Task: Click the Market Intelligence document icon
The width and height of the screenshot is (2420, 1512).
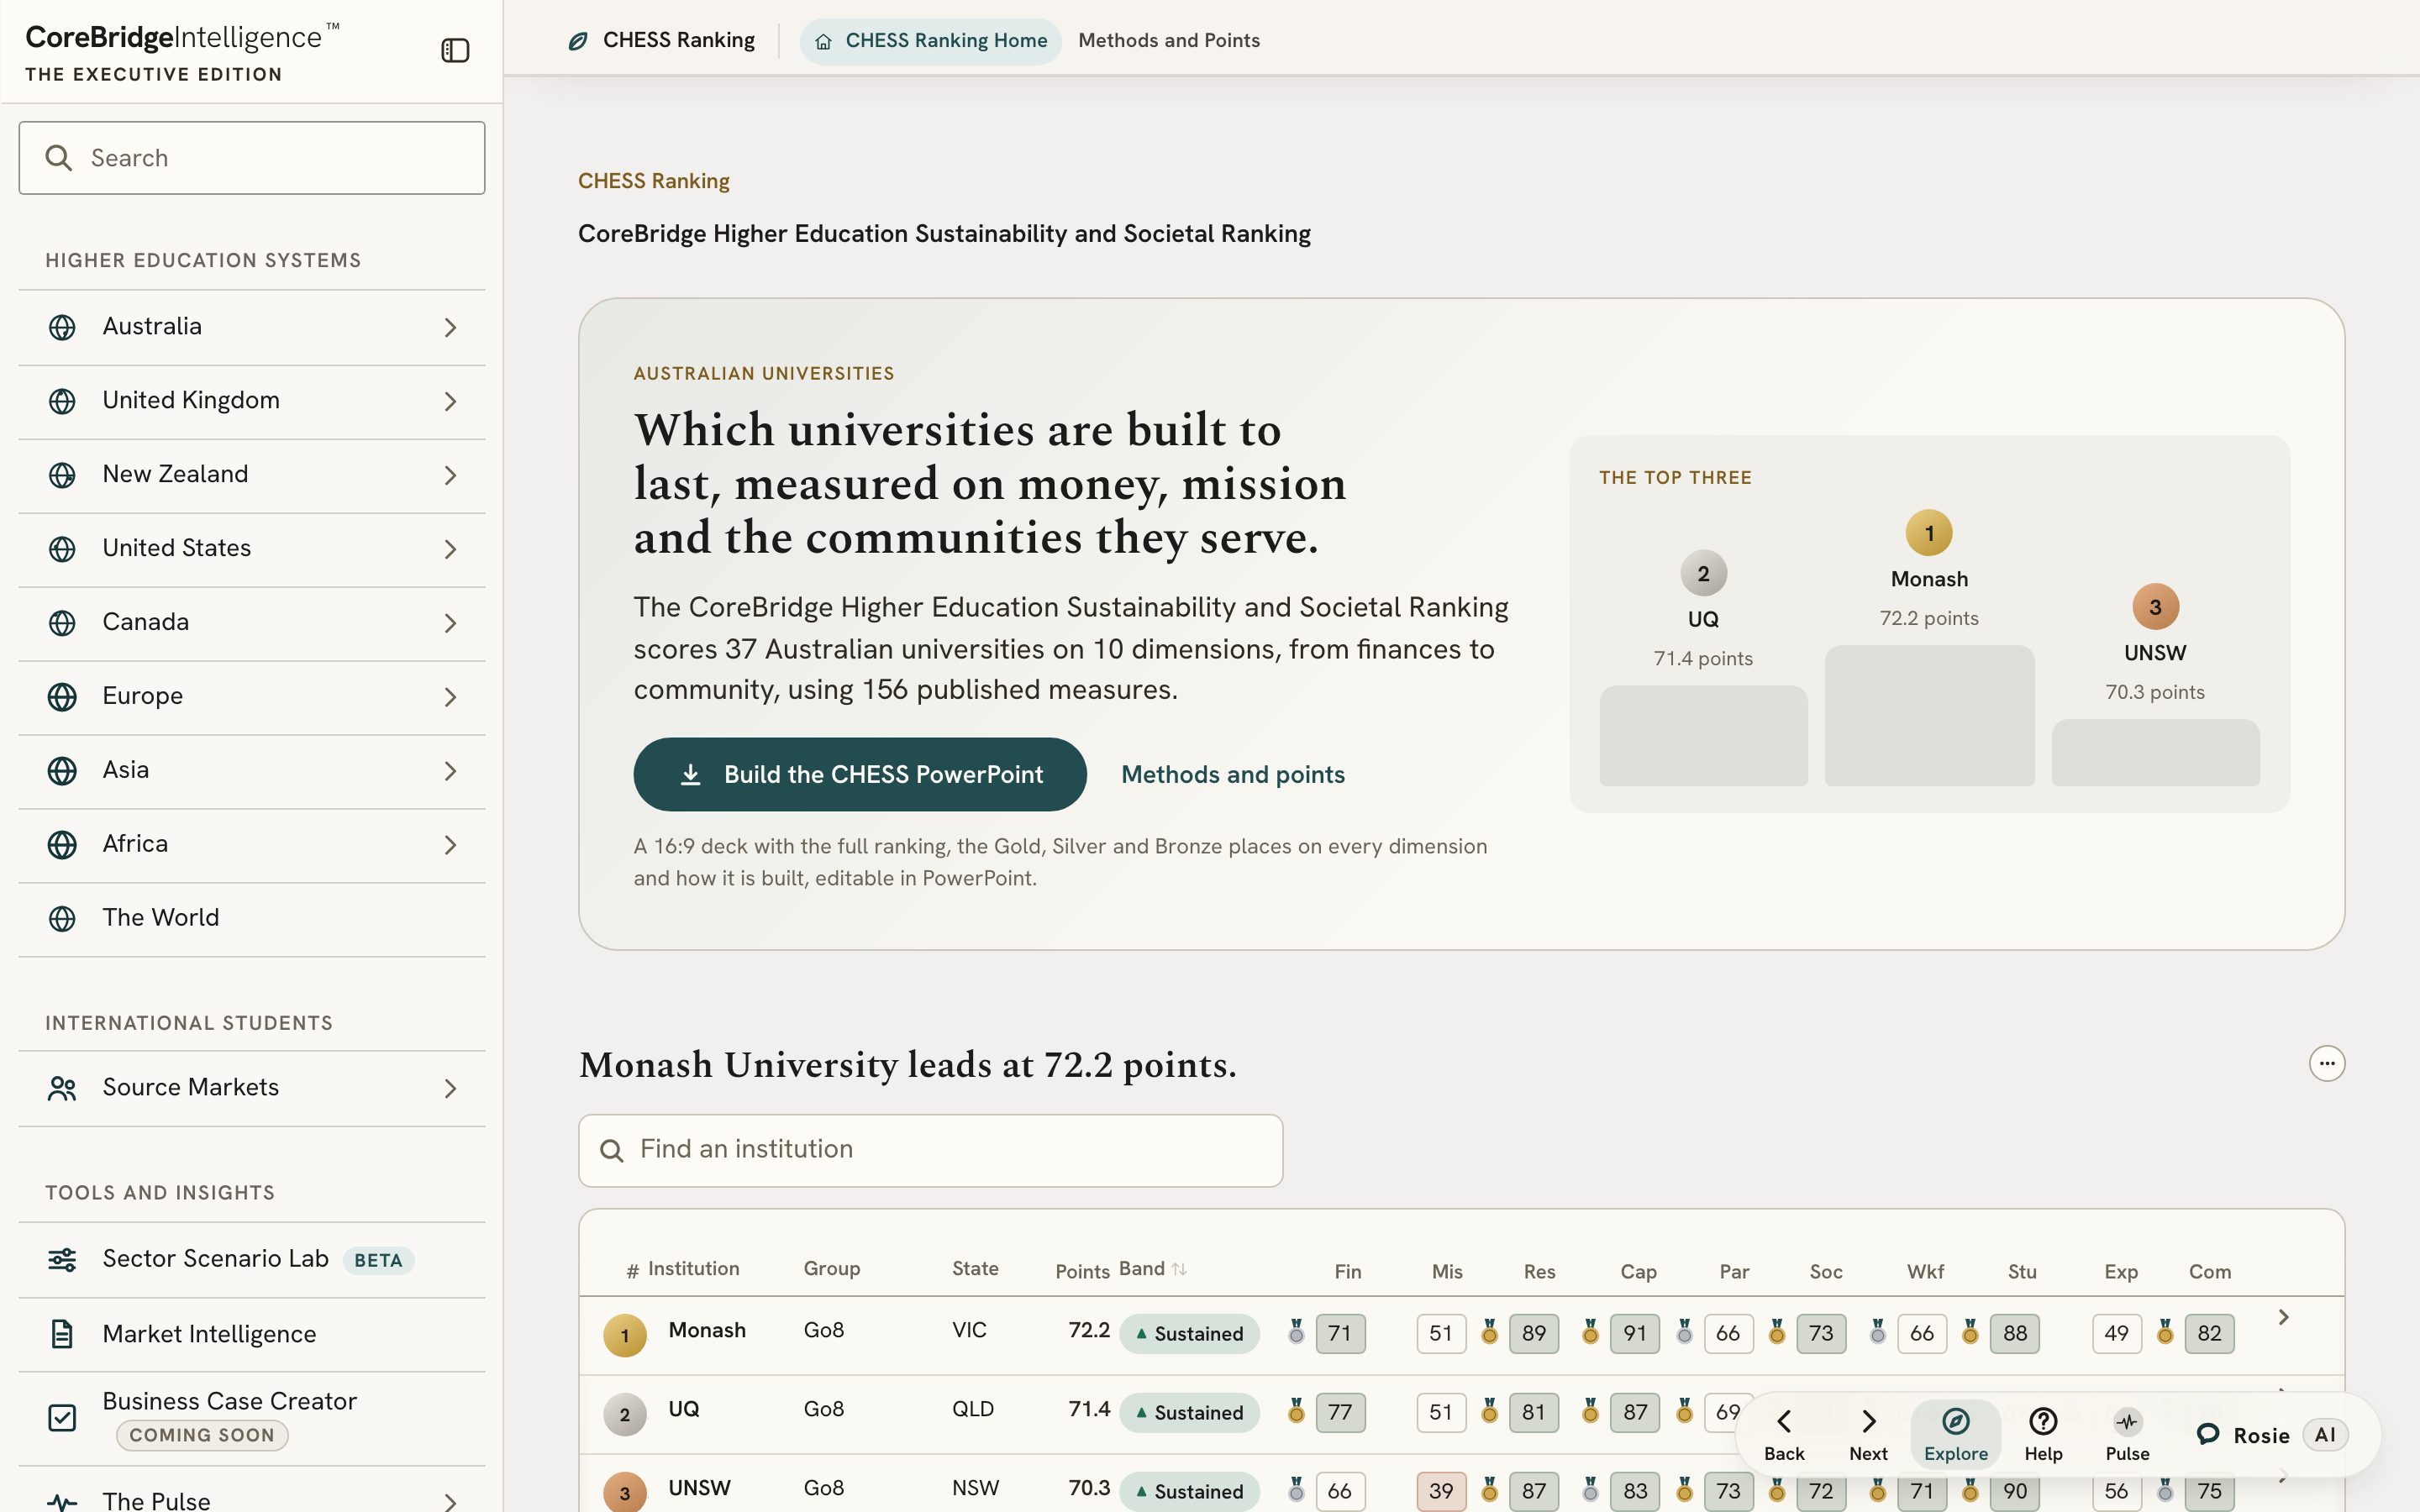Action: (62, 1334)
